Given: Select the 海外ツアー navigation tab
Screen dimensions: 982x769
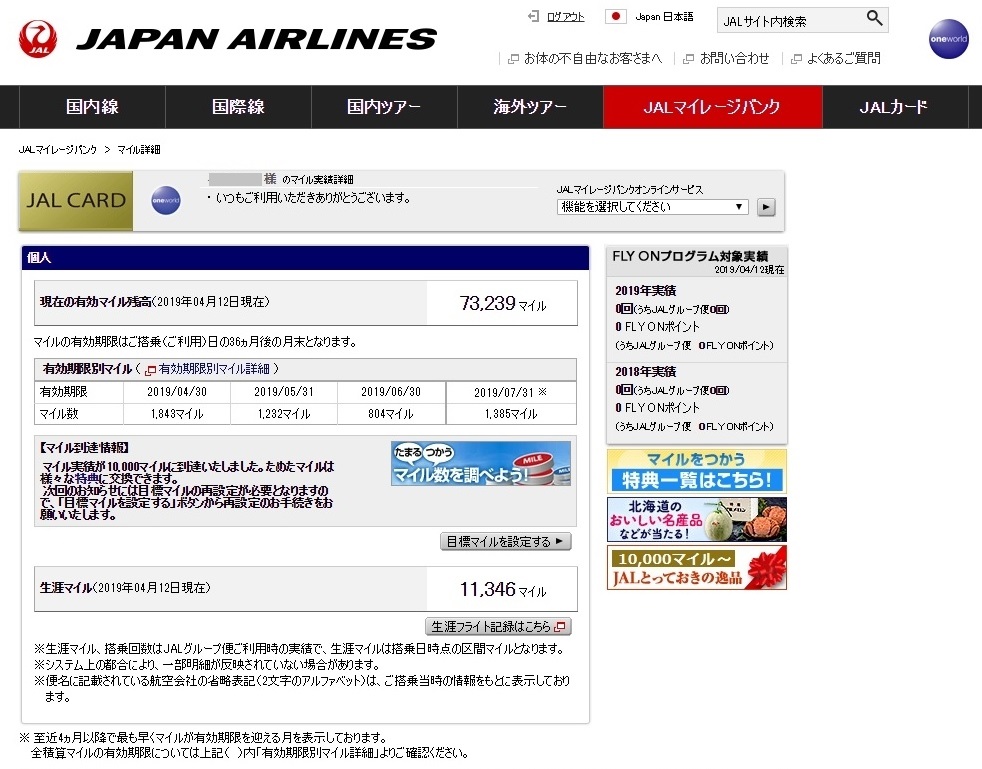Looking at the screenshot, I should pyautogui.click(x=530, y=107).
